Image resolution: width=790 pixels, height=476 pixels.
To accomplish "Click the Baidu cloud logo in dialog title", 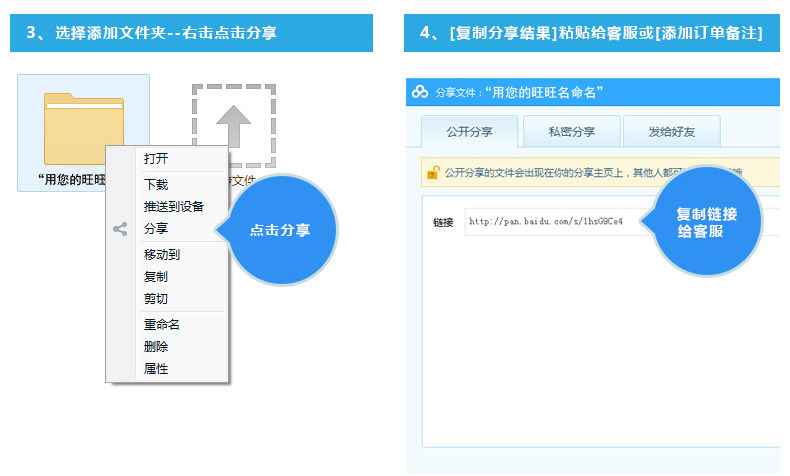I will 420,92.
